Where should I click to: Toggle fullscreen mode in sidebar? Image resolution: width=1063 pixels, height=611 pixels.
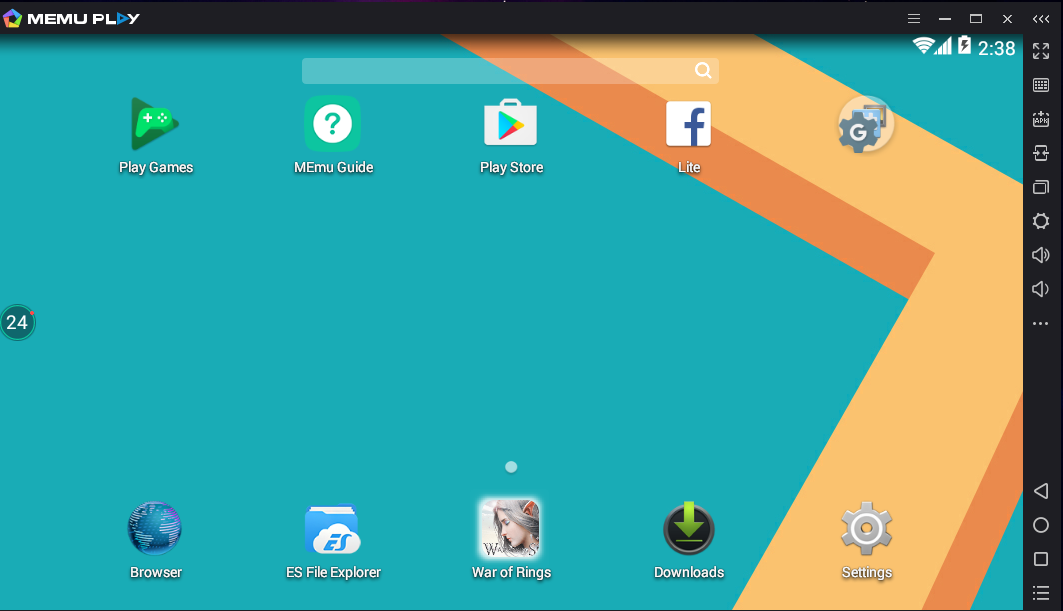pos(1041,51)
